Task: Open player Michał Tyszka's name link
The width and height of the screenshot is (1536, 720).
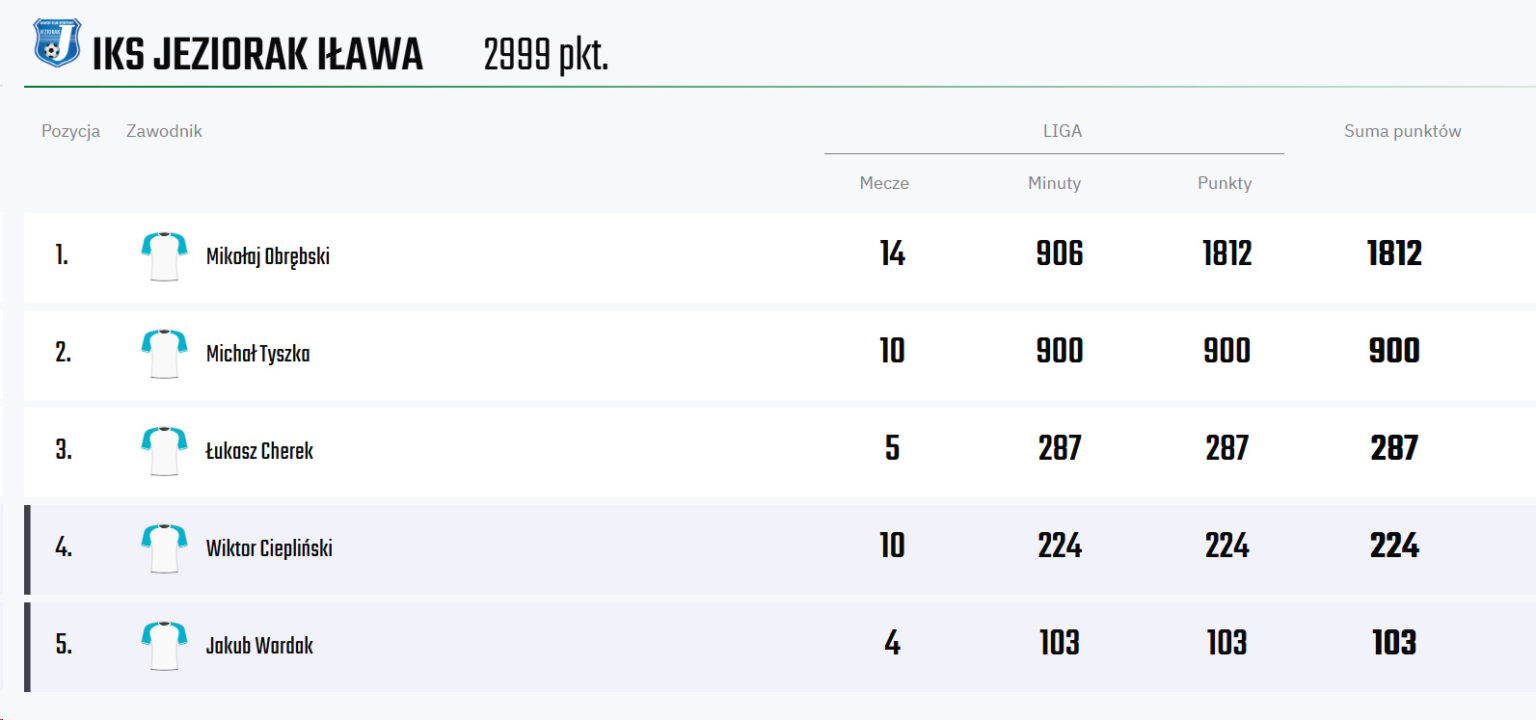Action: pyautogui.click(x=257, y=354)
